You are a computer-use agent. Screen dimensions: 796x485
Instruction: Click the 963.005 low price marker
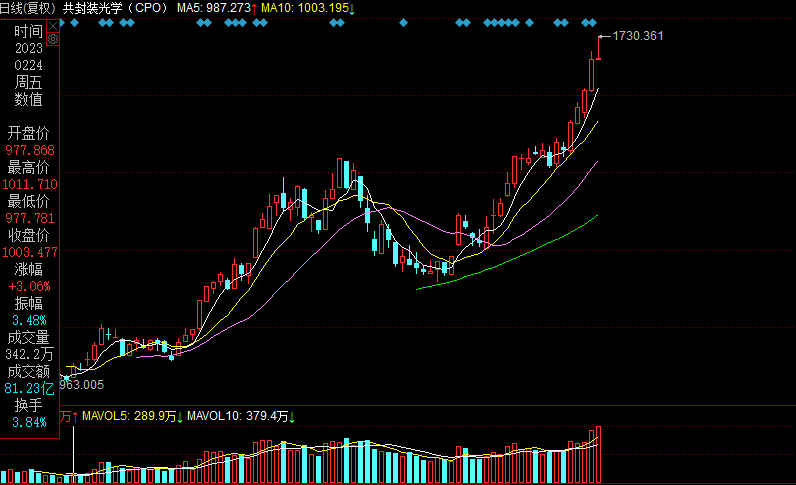coord(82,384)
